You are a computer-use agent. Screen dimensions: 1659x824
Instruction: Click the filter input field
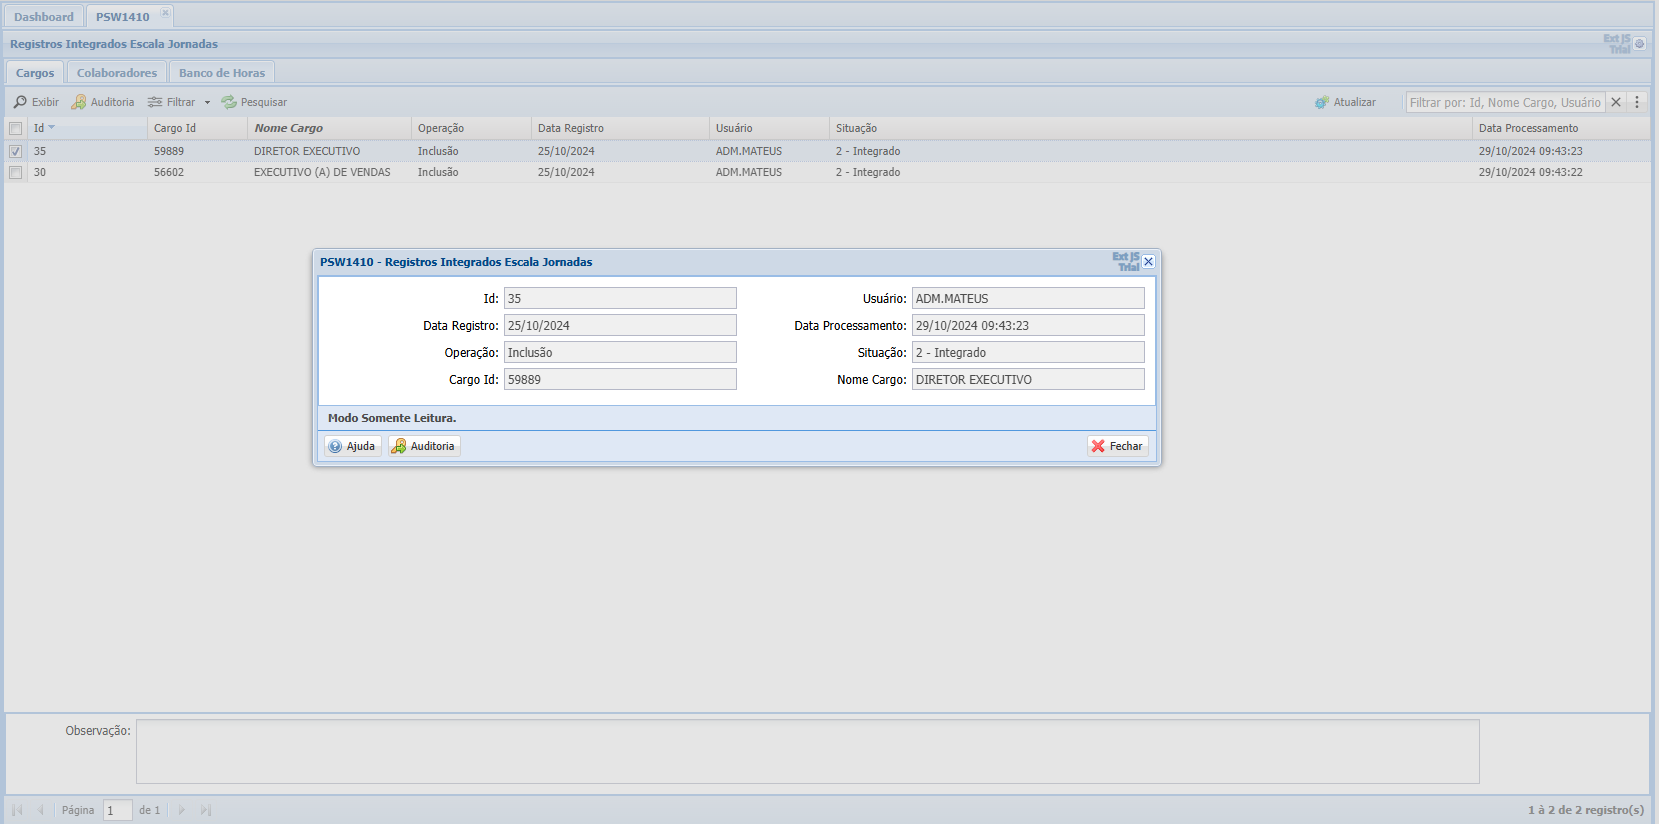click(x=1505, y=102)
